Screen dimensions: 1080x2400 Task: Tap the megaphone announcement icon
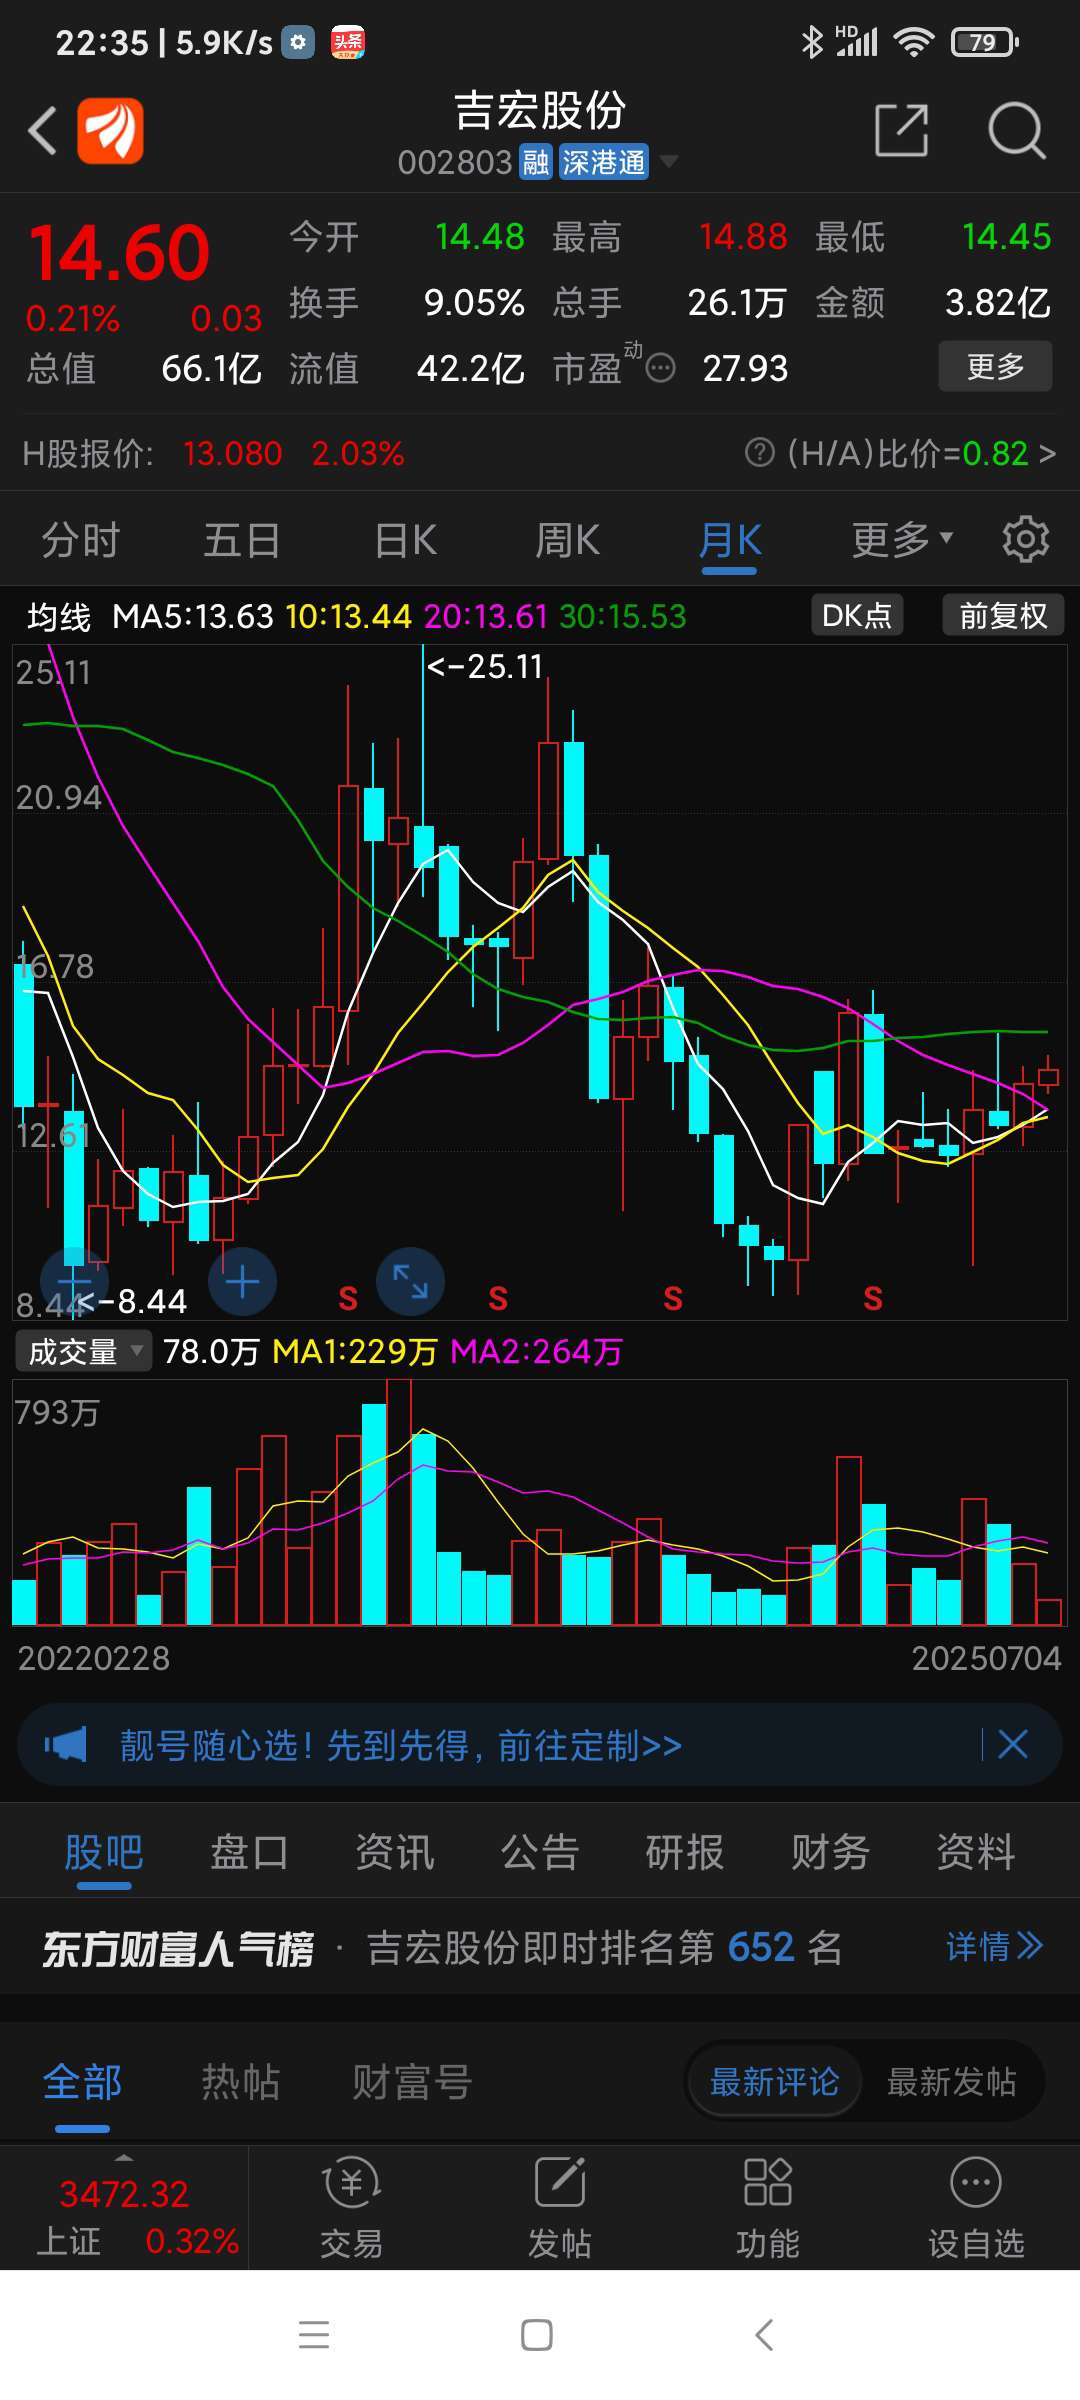[66, 1745]
